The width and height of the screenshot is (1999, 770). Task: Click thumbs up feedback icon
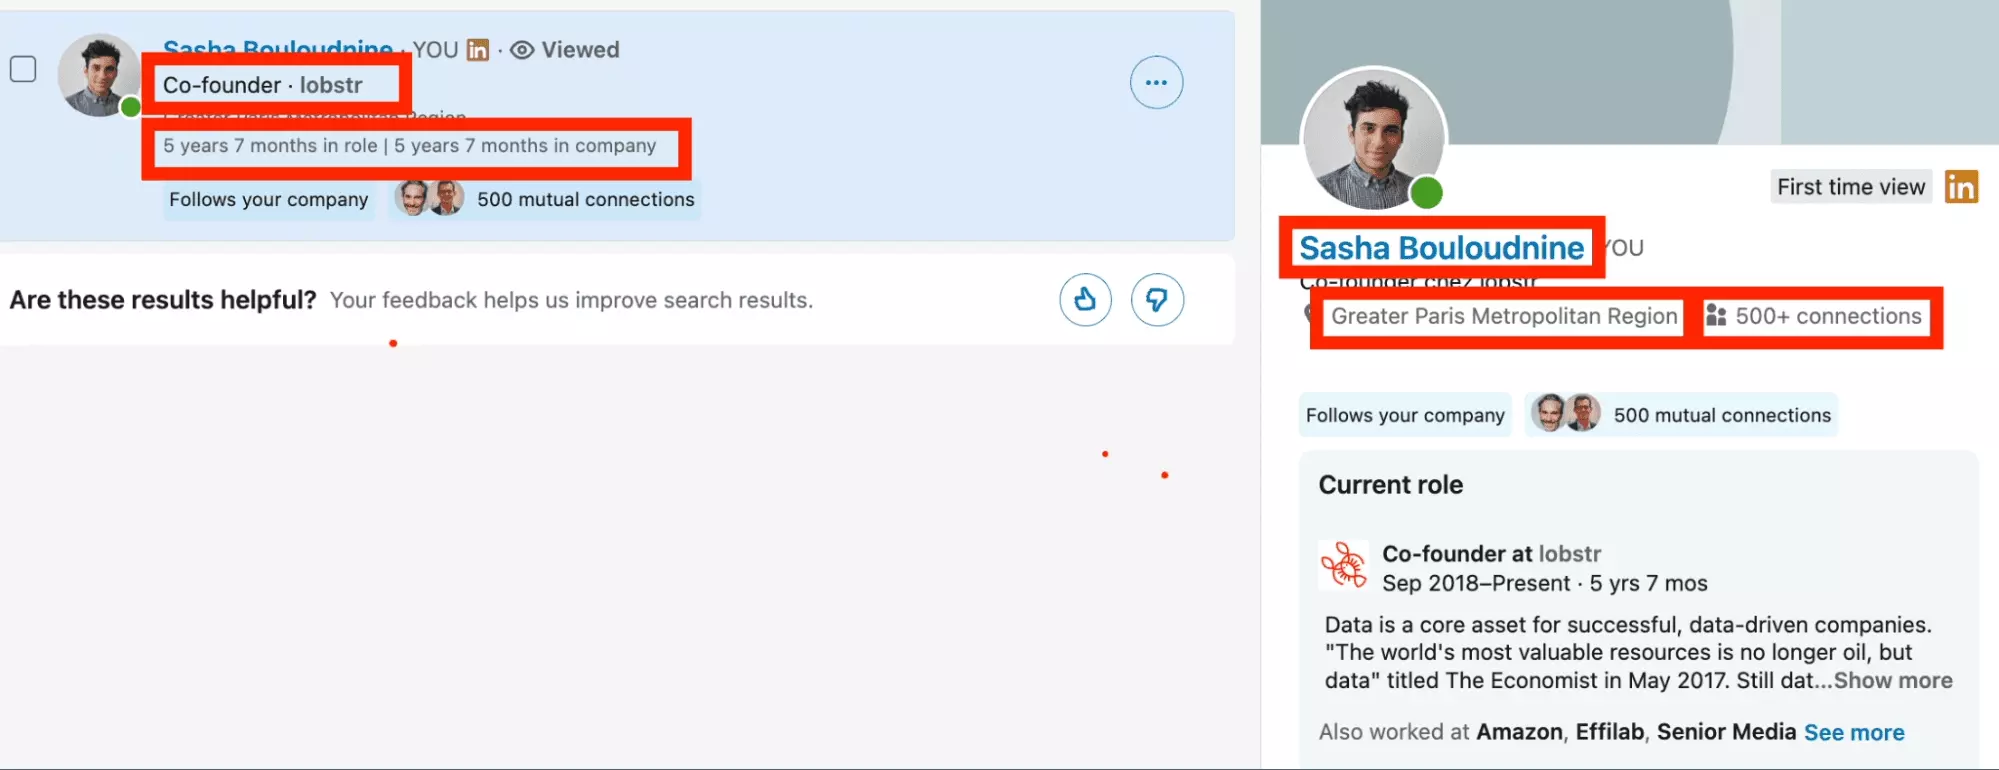[x=1086, y=299]
